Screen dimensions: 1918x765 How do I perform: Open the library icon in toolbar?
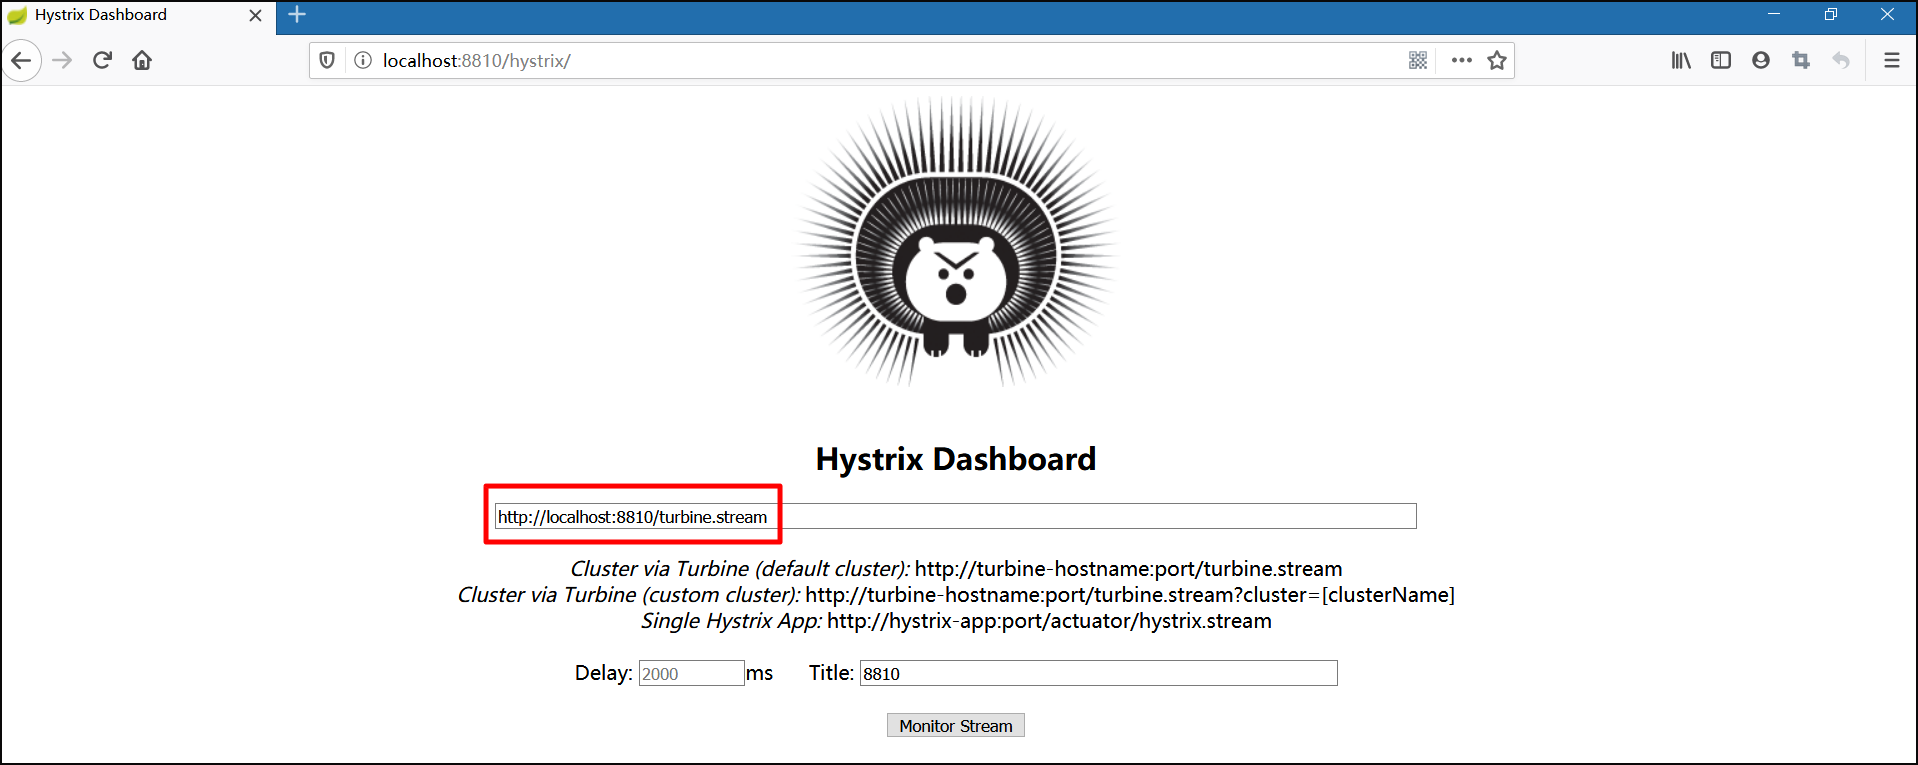[1681, 61]
